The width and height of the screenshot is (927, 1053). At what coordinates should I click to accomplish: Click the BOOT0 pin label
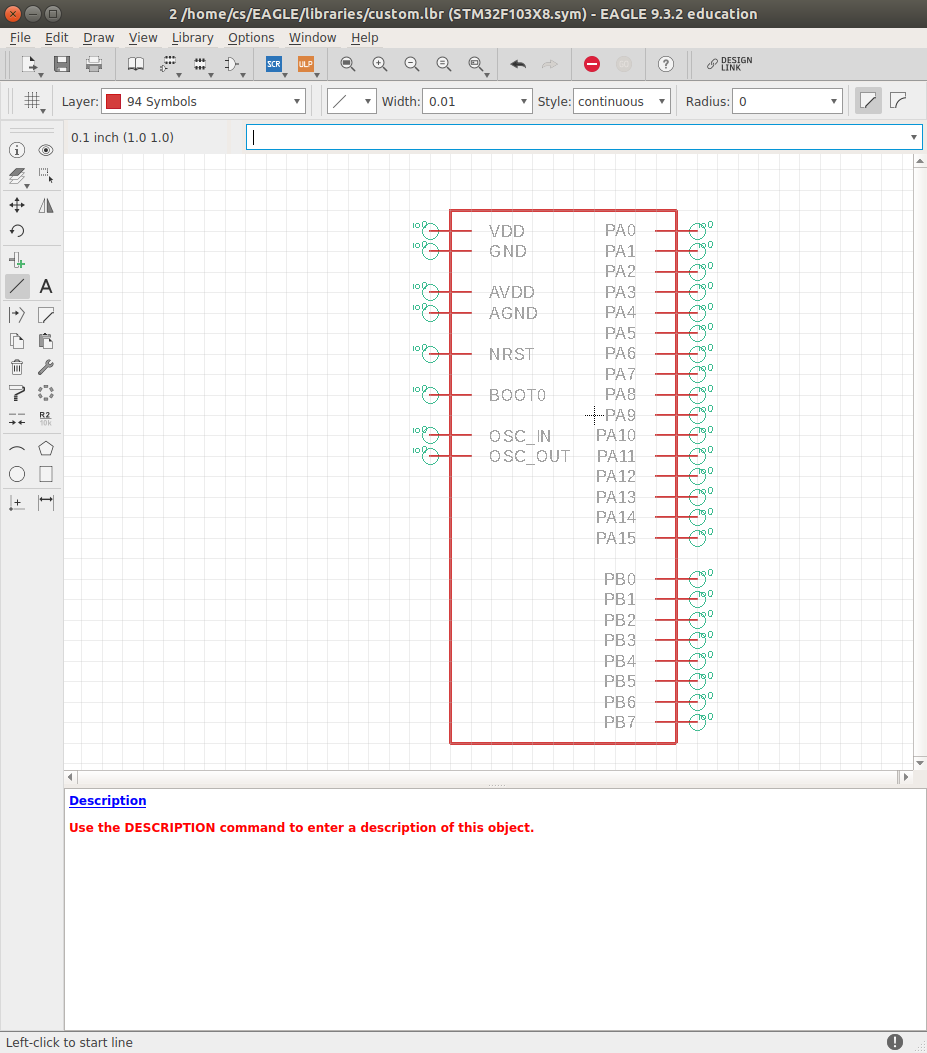tap(517, 395)
